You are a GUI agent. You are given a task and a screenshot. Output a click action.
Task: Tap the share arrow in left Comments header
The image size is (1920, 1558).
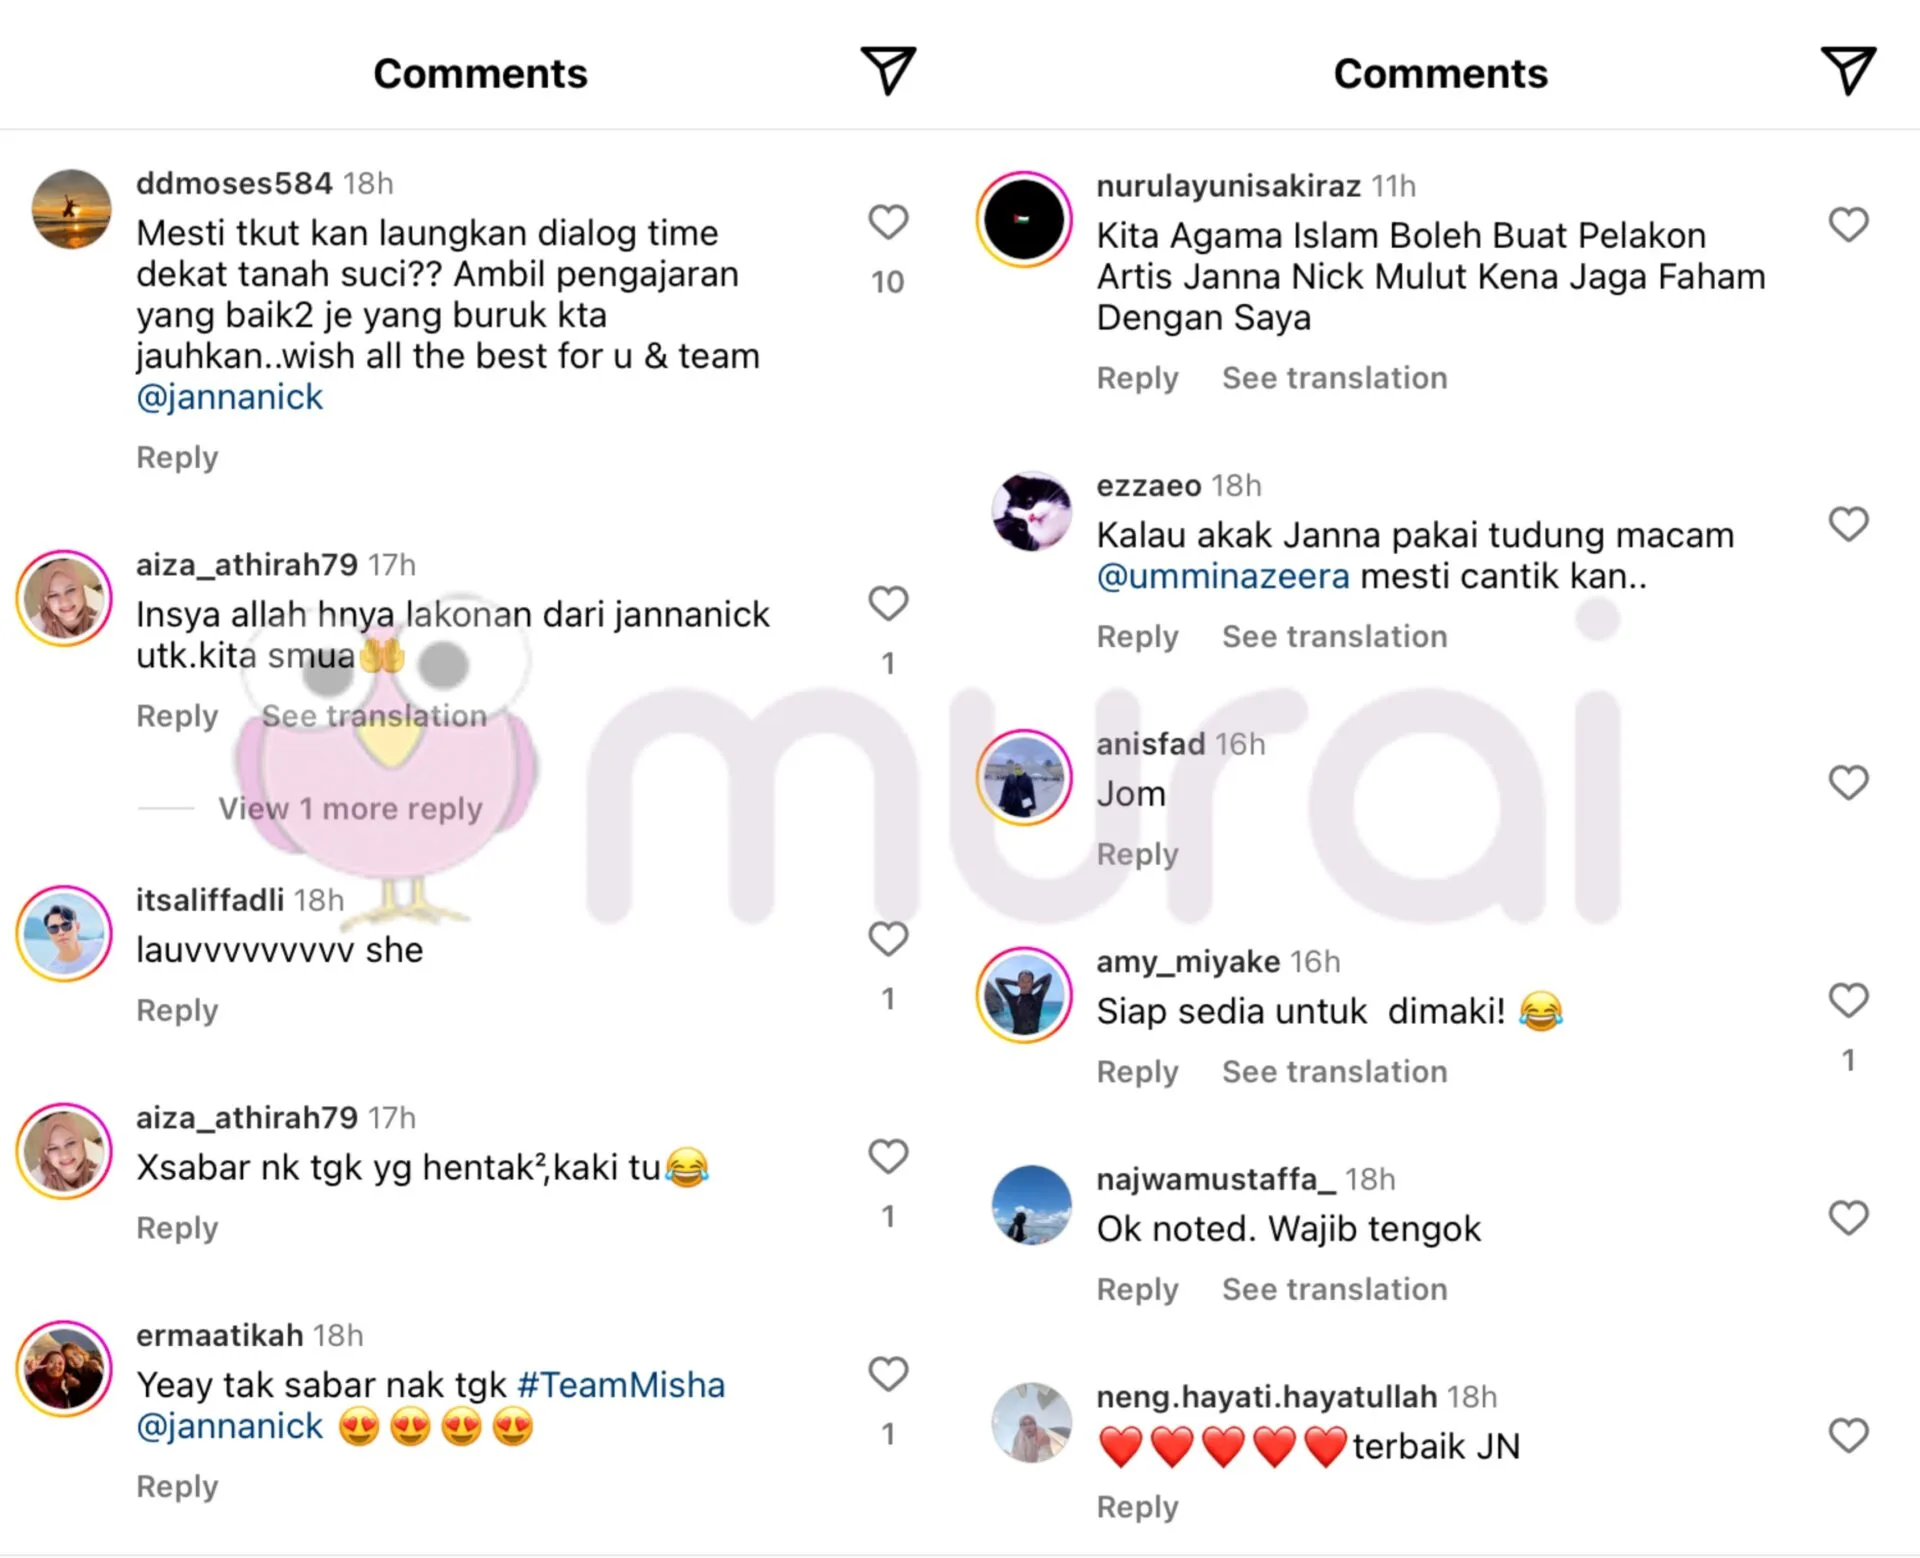pyautogui.click(x=888, y=71)
